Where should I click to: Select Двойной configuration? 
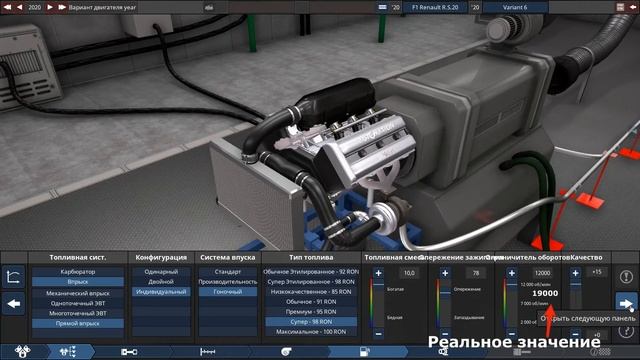pyautogui.click(x=161, y=282)
